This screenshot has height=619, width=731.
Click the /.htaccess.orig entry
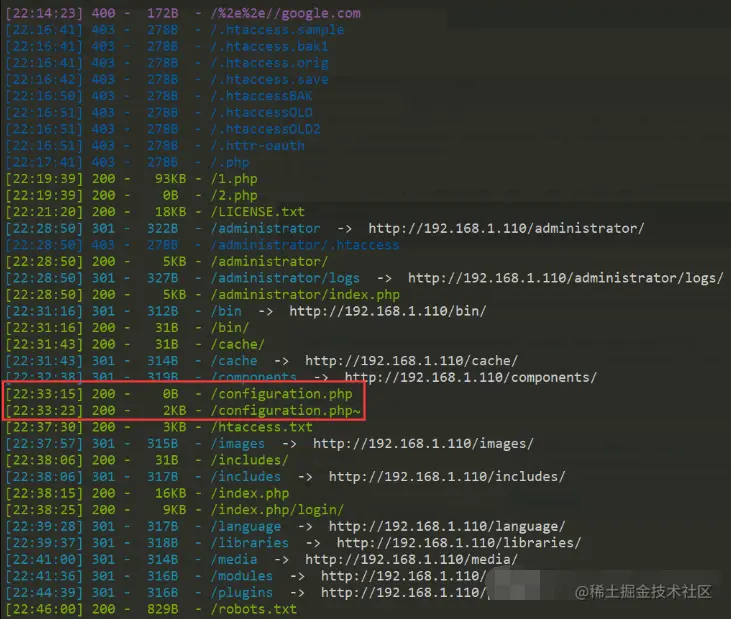click(x=269, y=63)
